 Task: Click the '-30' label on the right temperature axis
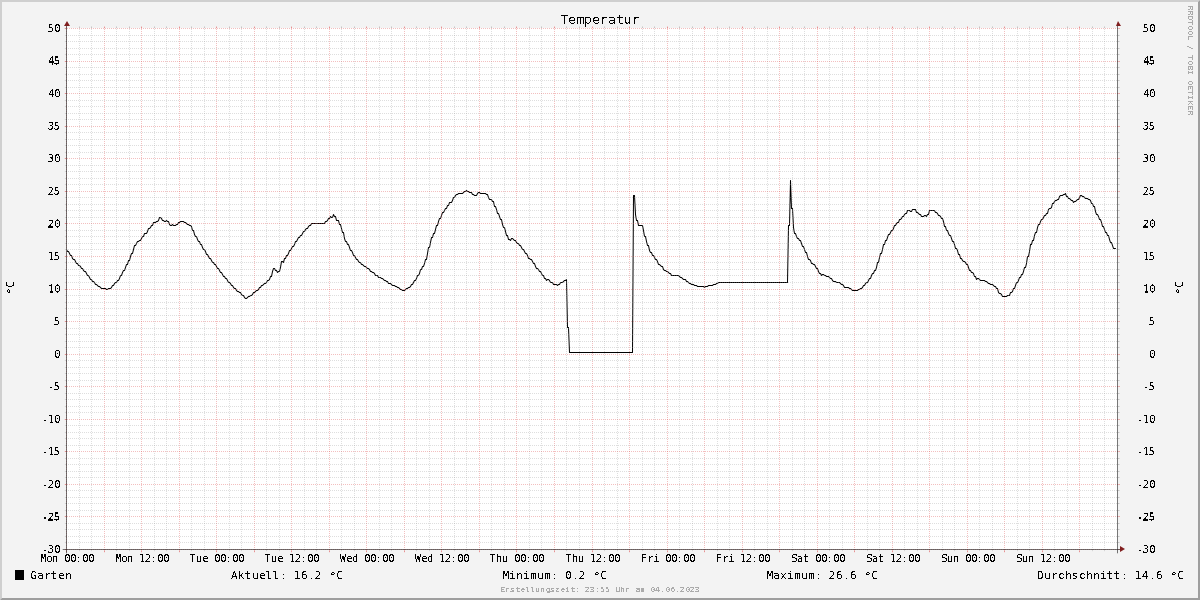point(1149,549)
